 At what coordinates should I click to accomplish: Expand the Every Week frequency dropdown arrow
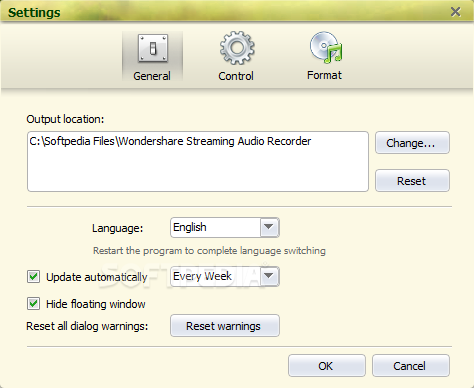tap(269, 276)
